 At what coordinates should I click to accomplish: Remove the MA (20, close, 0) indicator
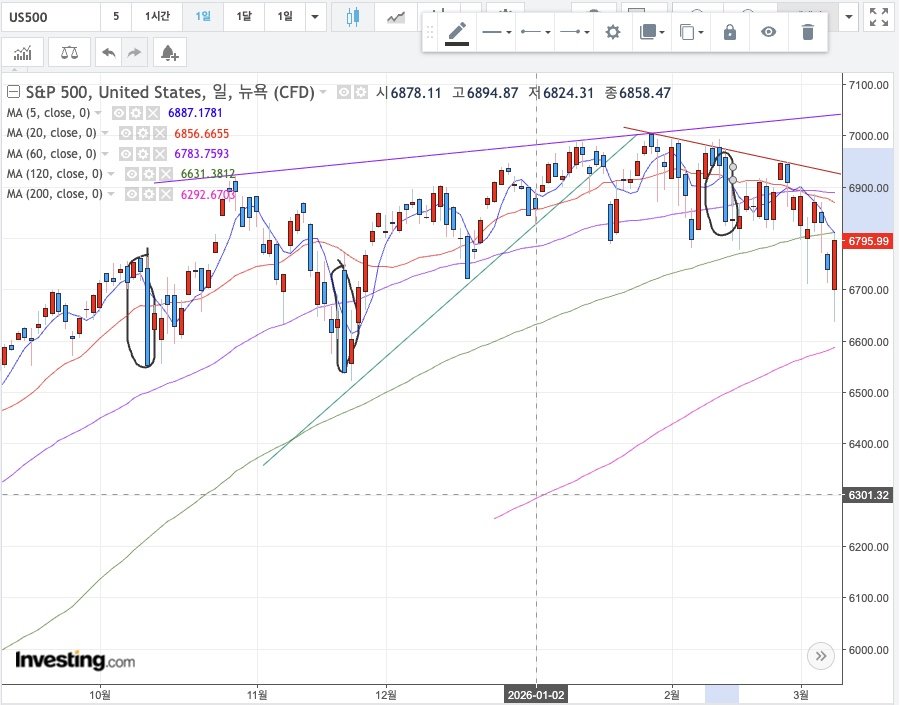(x=159, y=133)
